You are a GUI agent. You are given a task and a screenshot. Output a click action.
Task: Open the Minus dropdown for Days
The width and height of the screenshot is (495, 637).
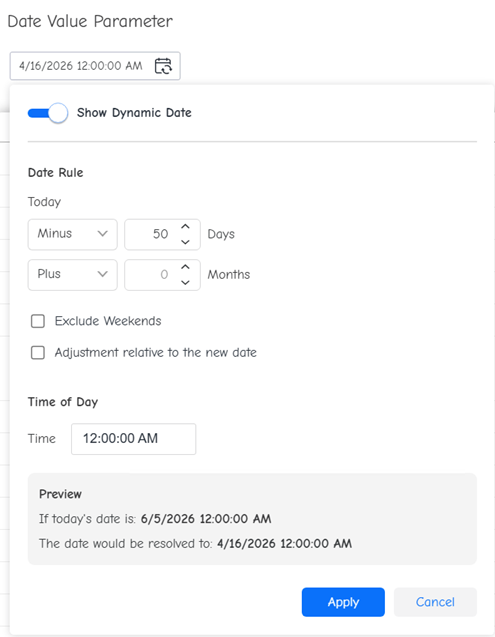[x=72, y=234]
